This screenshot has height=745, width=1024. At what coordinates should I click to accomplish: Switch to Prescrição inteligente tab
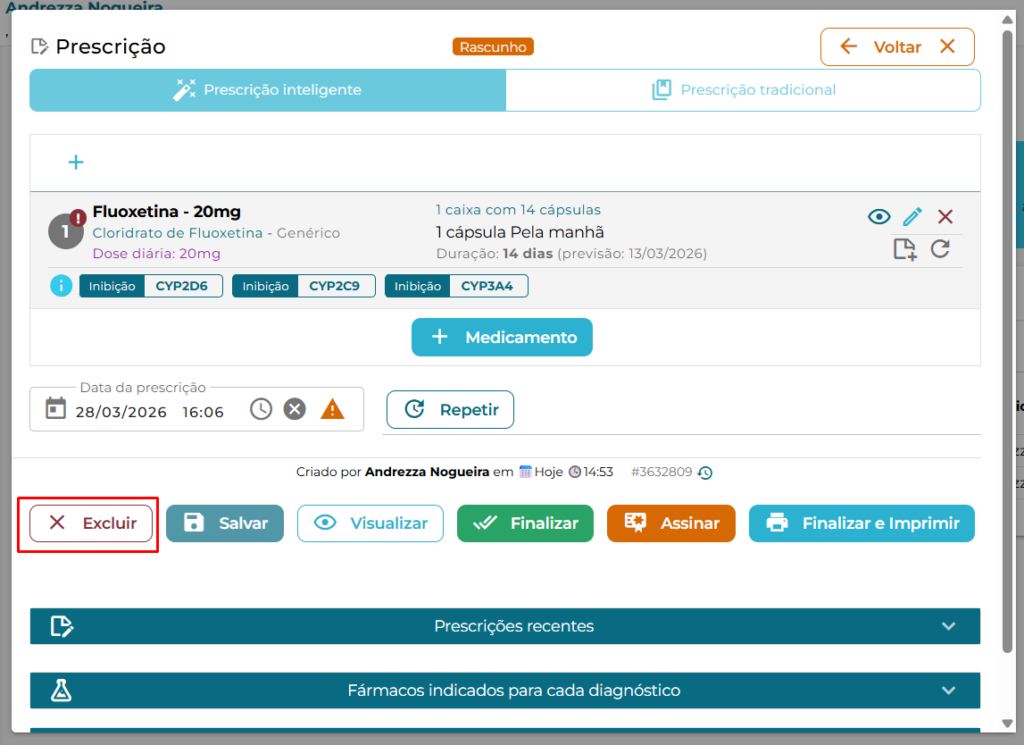268,90
